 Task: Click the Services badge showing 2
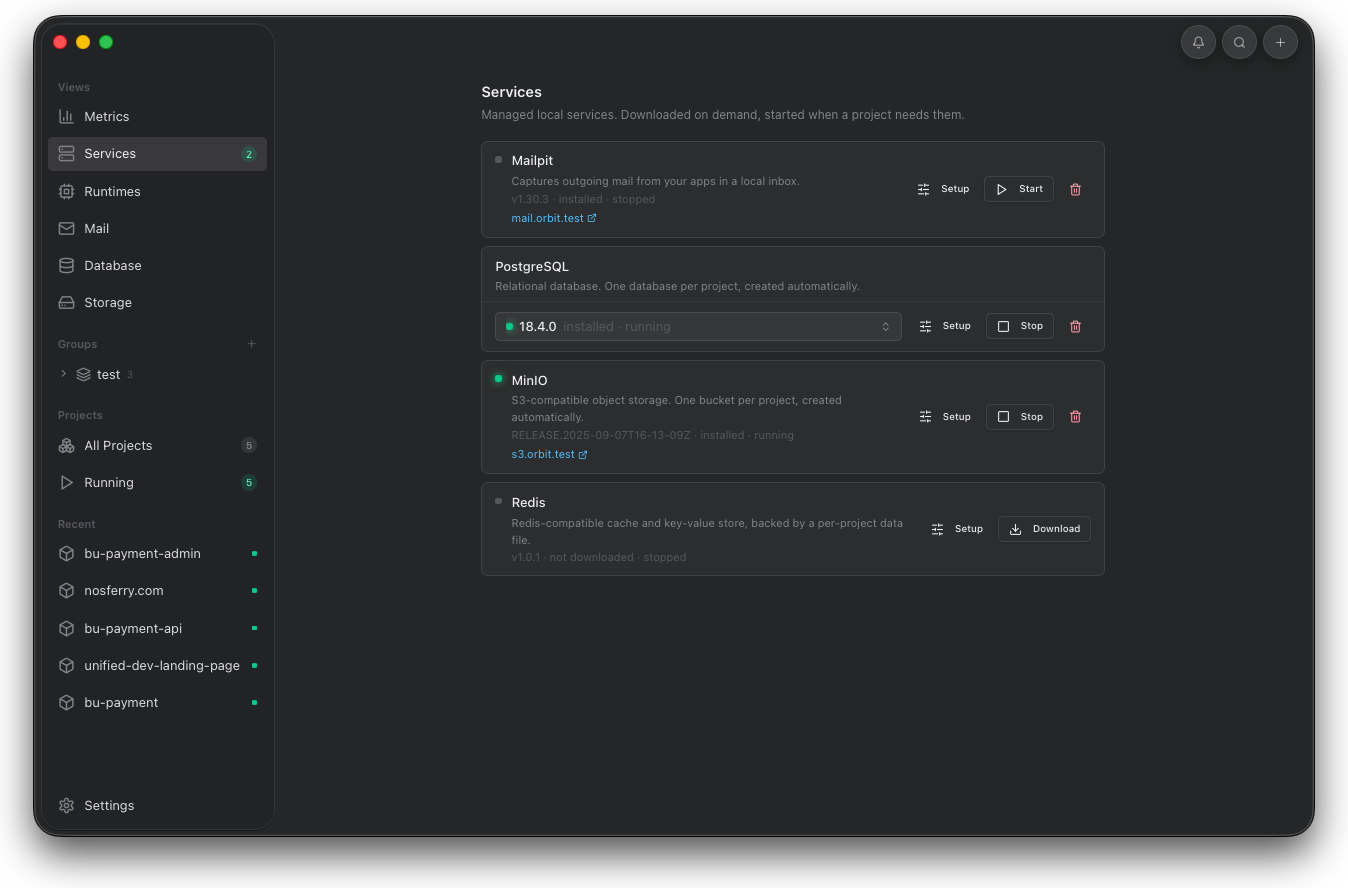coord(249,154)
